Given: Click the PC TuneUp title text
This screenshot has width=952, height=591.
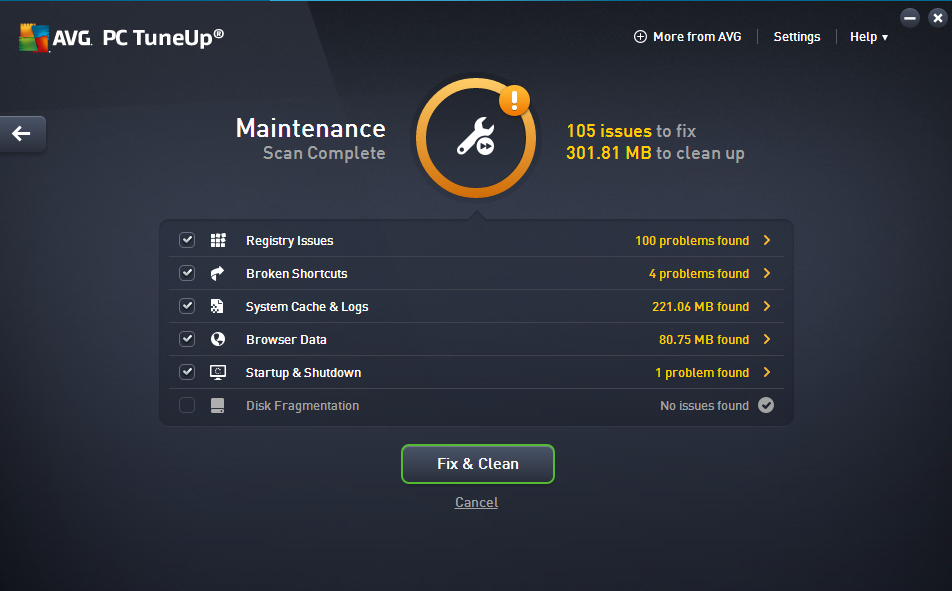Looking at the screenshot, I should point(163,38).
